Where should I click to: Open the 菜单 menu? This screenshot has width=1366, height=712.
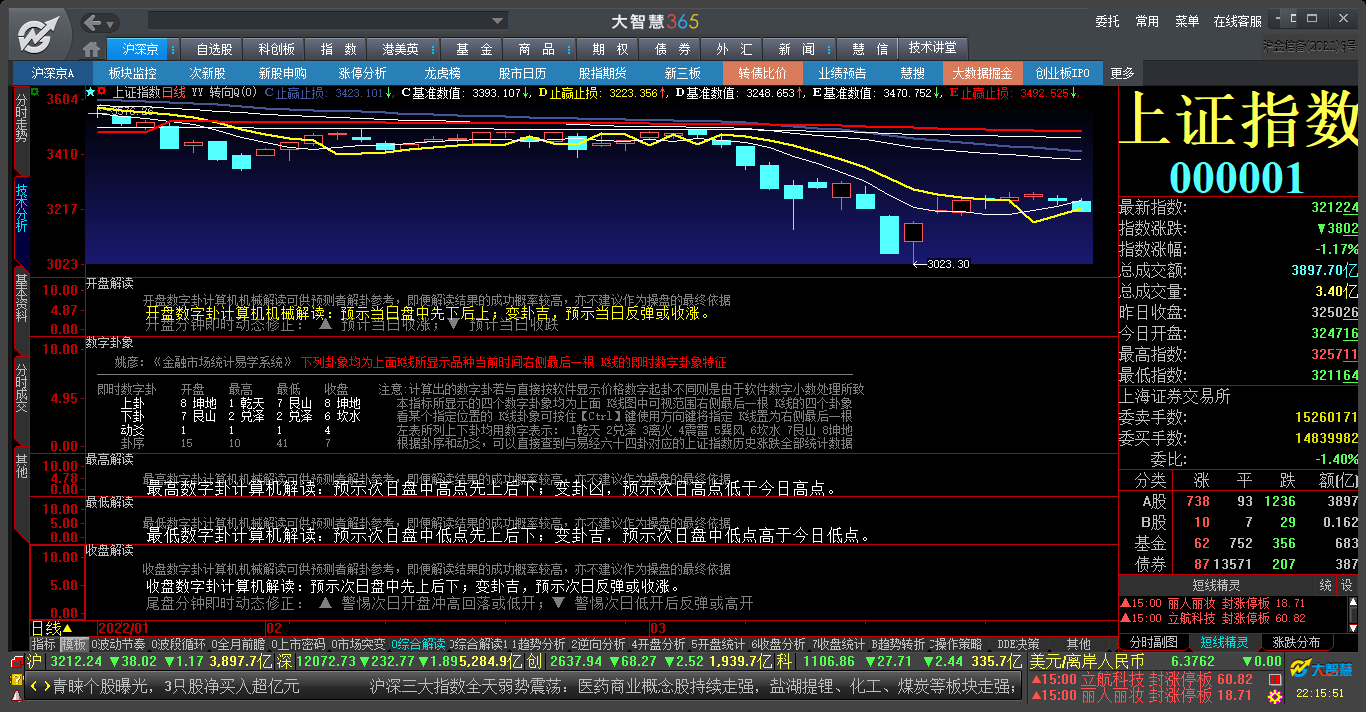click(x=1187, y=21)
